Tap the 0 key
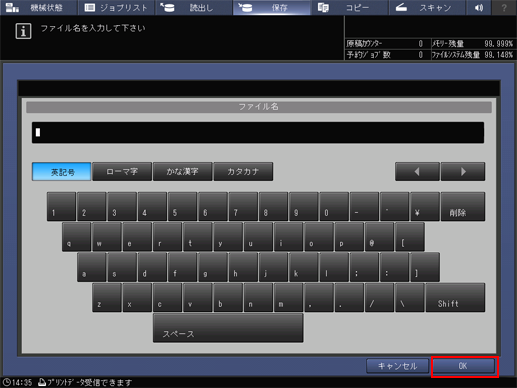The height and width of the screenshot is (388, 517). [334, 207]
